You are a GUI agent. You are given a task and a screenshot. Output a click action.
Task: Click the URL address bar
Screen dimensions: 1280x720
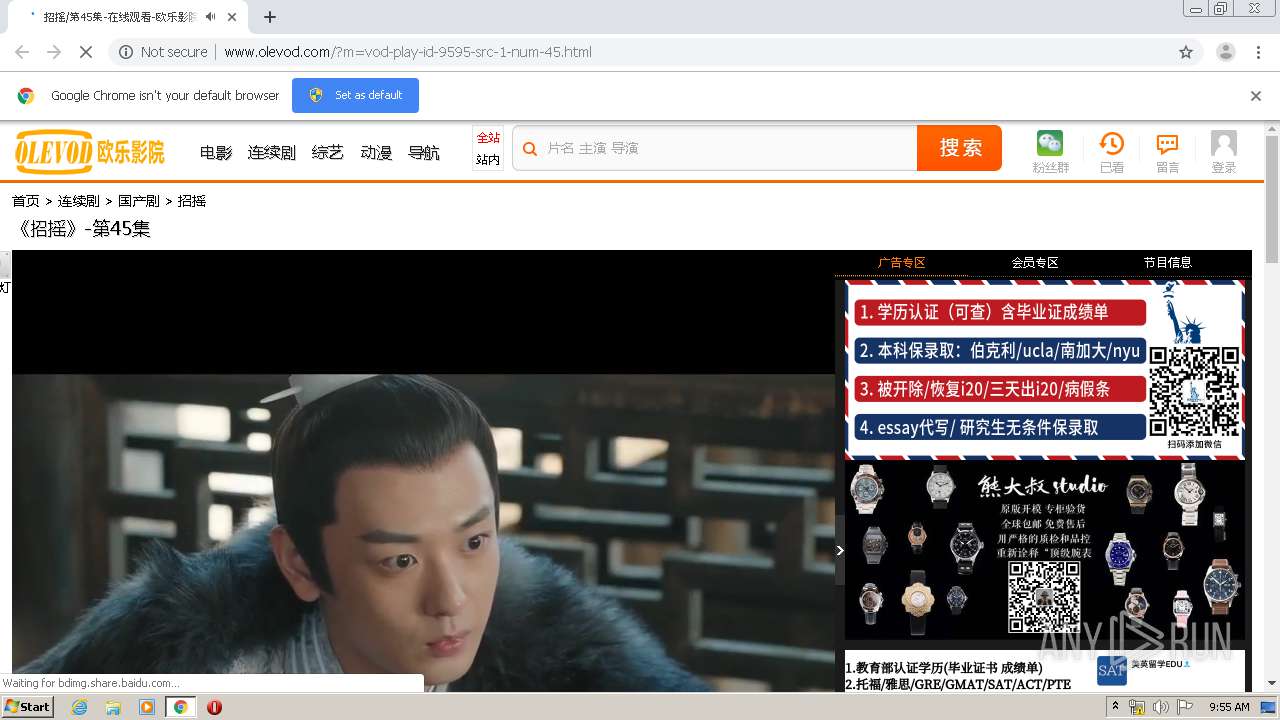point(655,52)
